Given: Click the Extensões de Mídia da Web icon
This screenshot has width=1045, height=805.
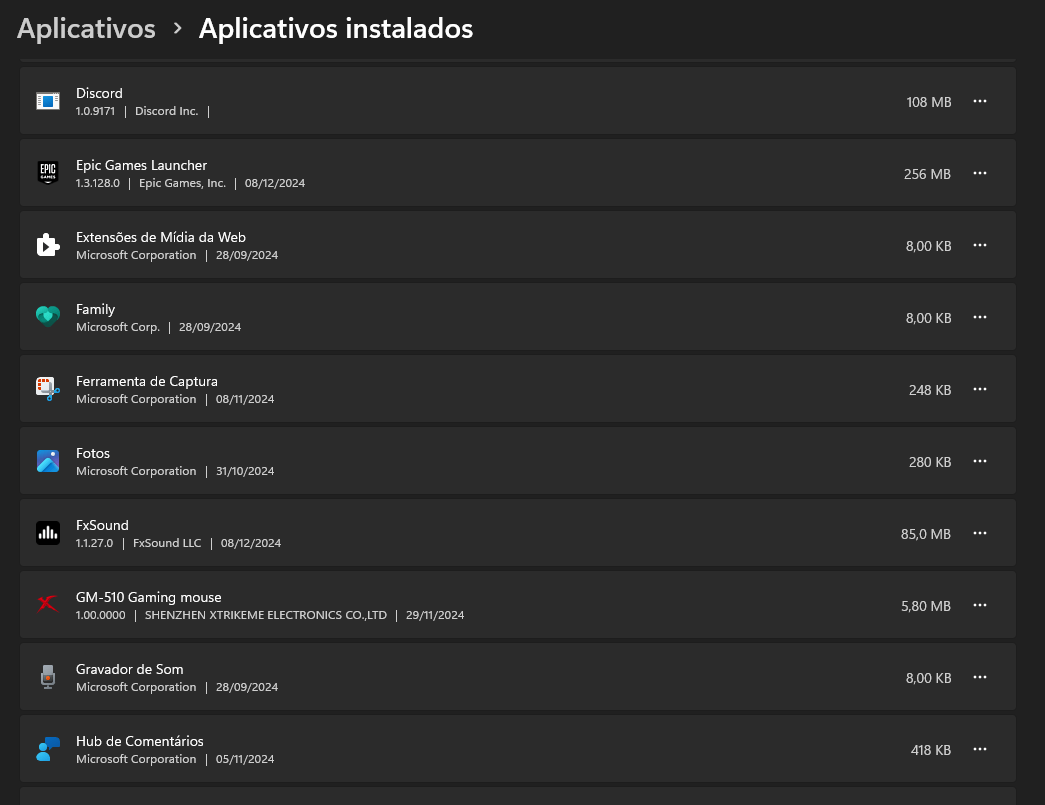Looking at the screenshot, I should 48,245.
